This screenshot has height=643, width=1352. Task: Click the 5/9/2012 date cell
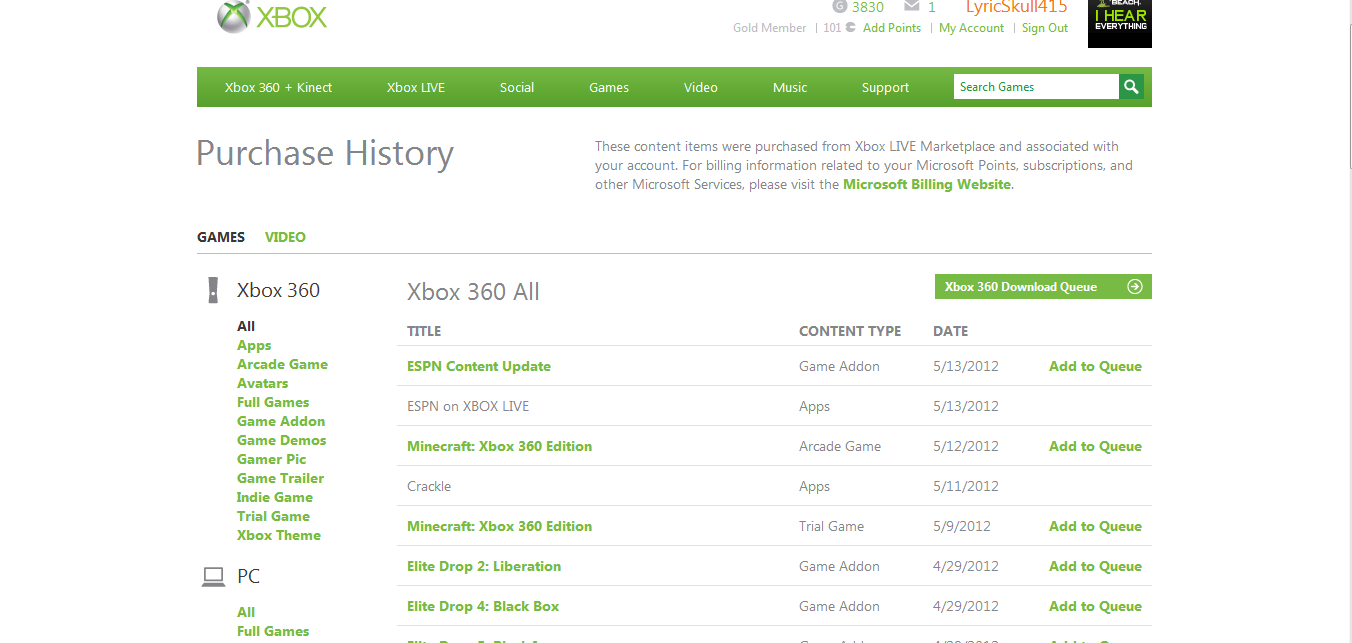pos(962,526)
